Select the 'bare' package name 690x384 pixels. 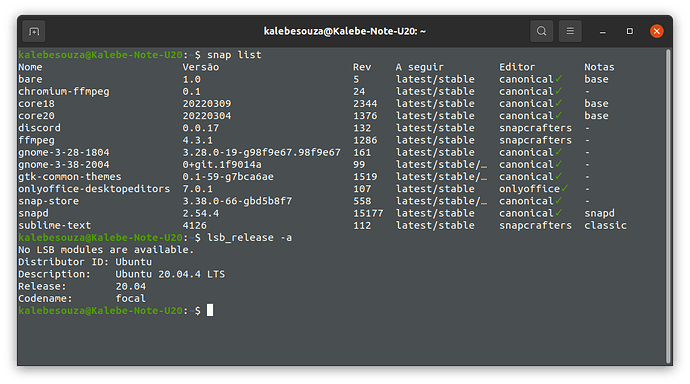point(30,79)
